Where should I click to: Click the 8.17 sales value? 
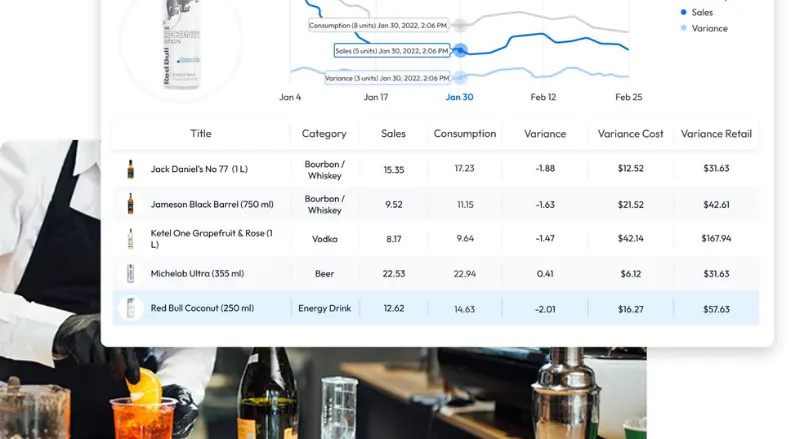pos(394,239)
